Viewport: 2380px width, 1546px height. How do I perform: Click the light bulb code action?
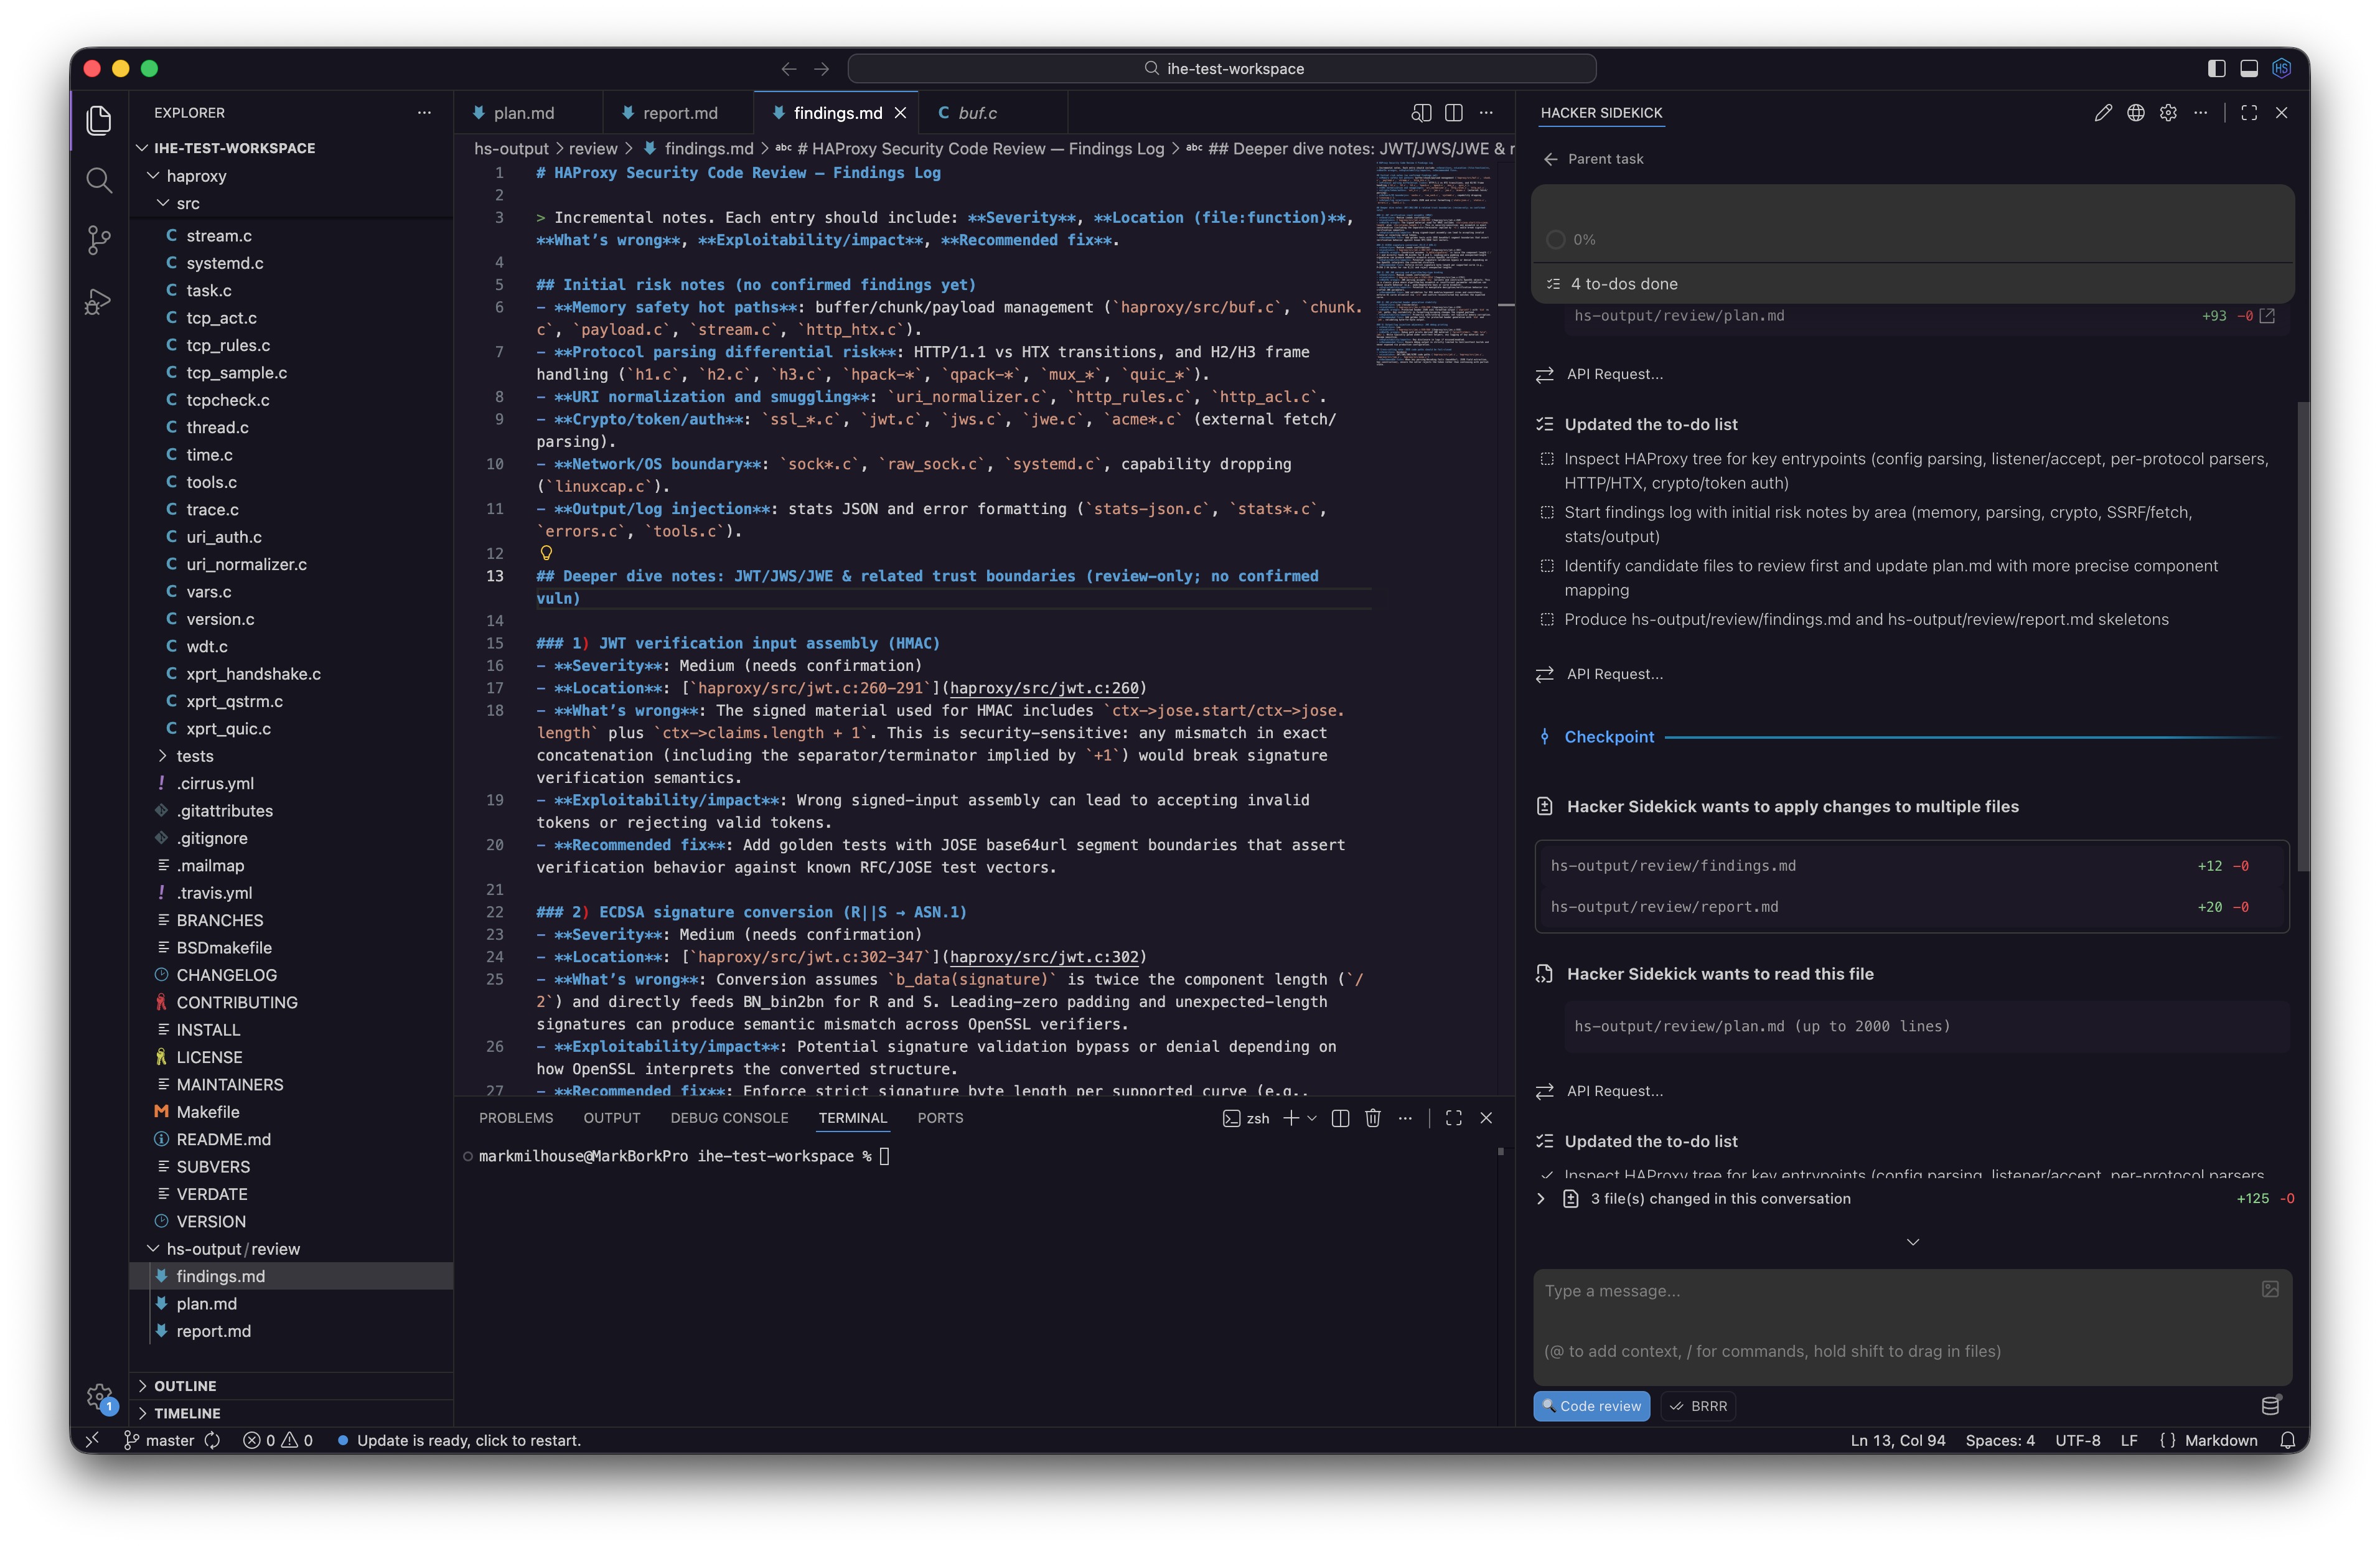click(546, 553)
